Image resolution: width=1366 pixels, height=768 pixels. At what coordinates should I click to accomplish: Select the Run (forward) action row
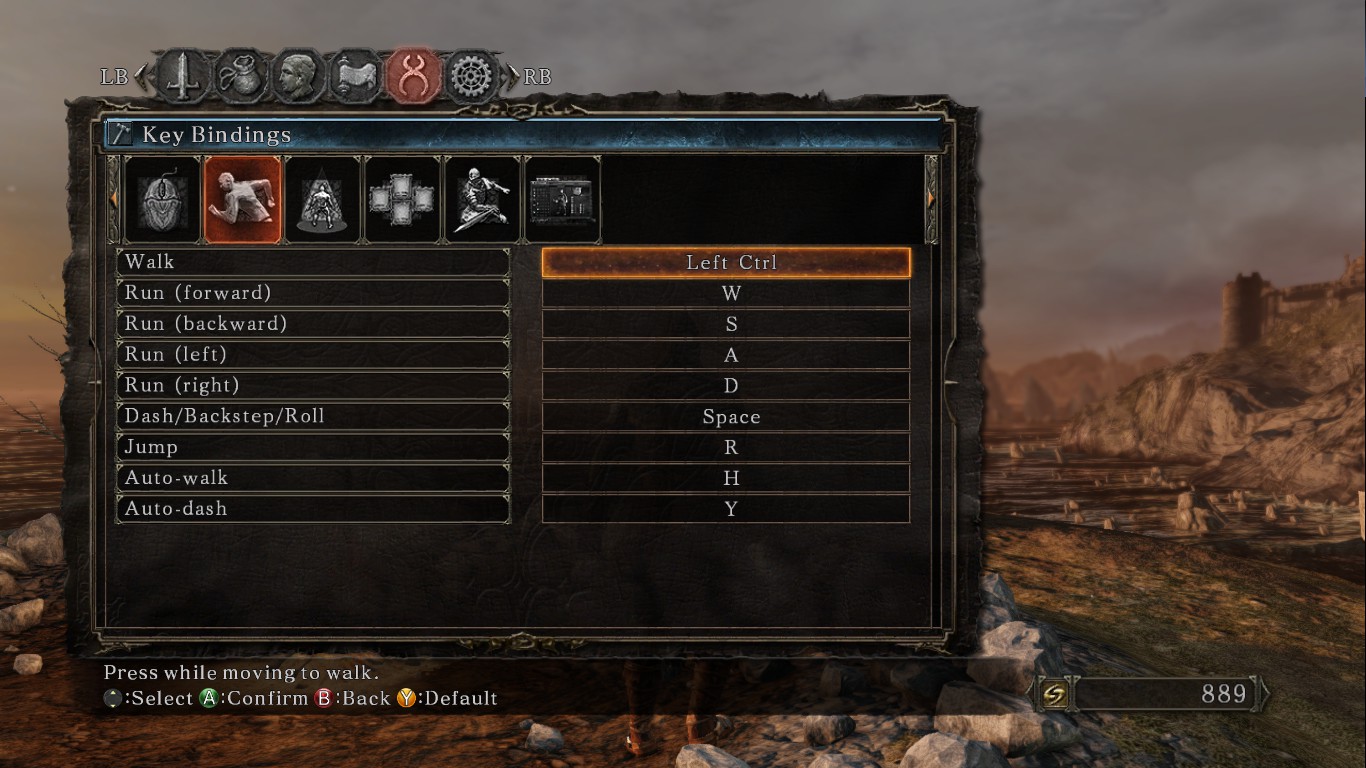click(313, 293)
